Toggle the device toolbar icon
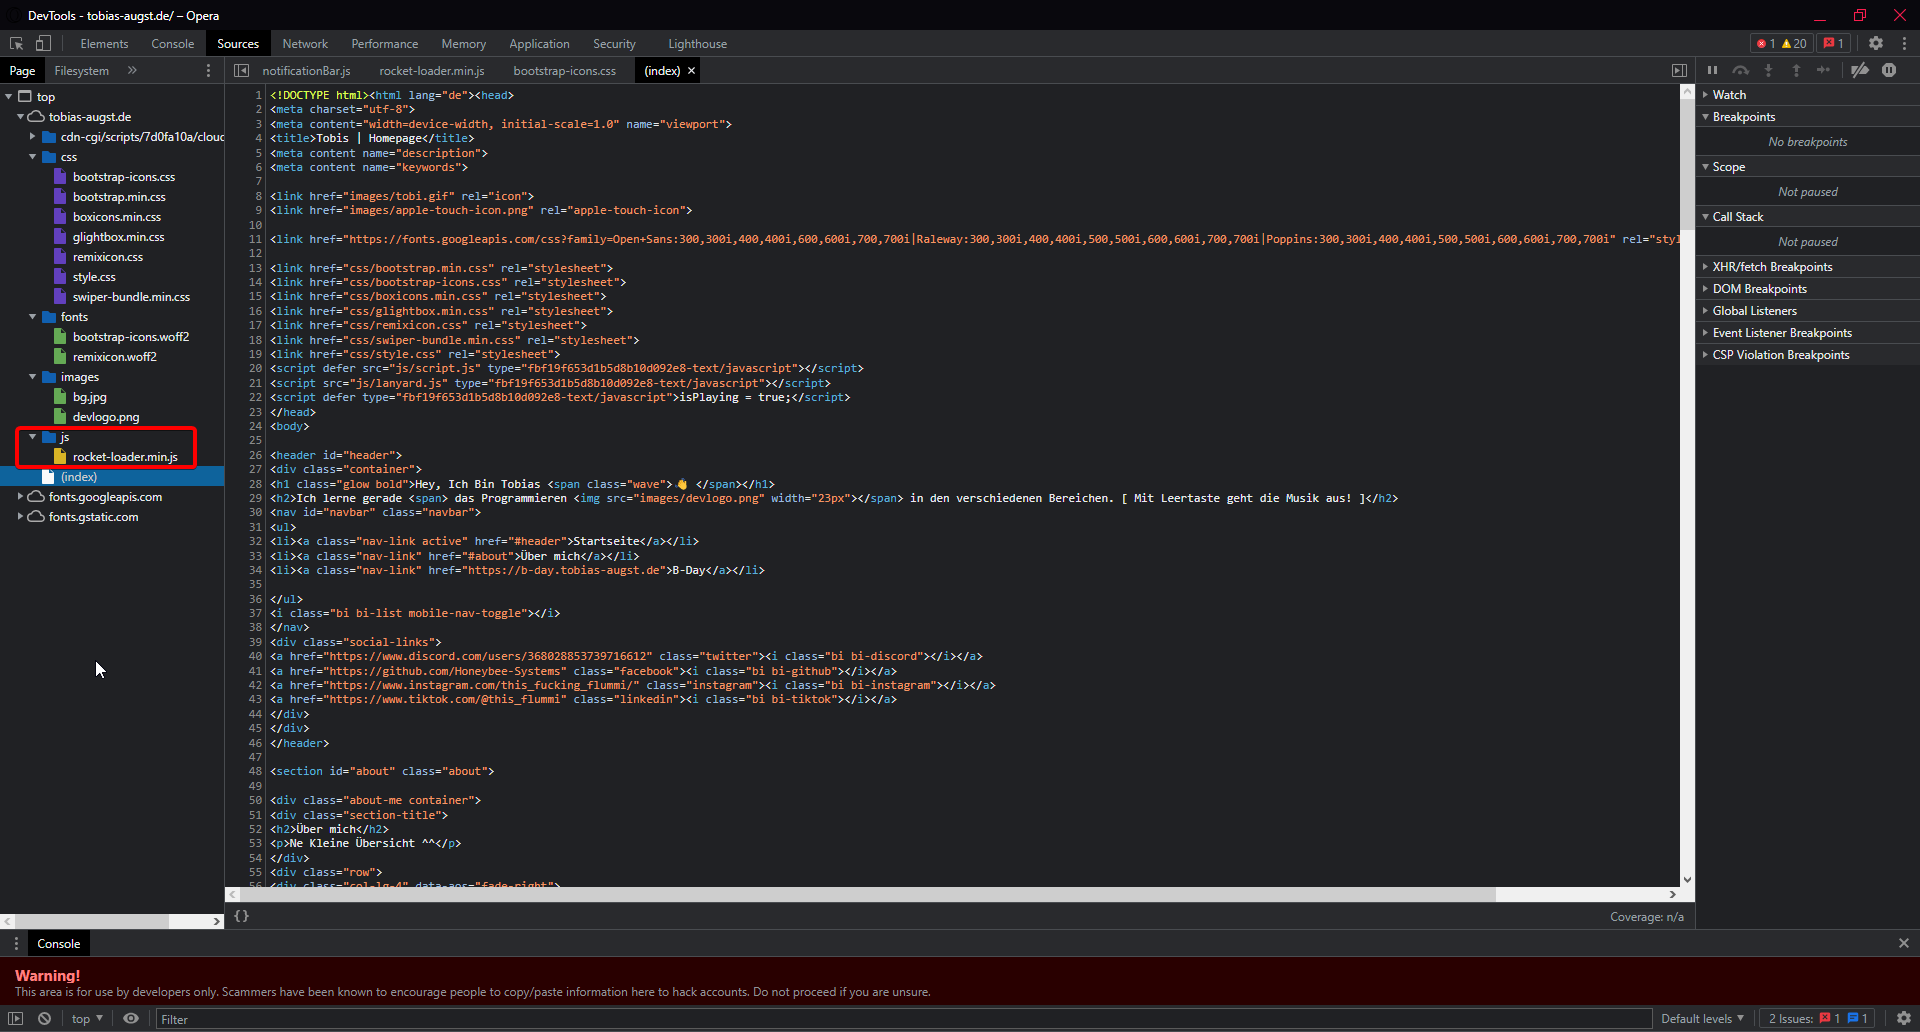Viewport: 1920px width, 1032px height. pyautogui.click(x=43, y=43)
